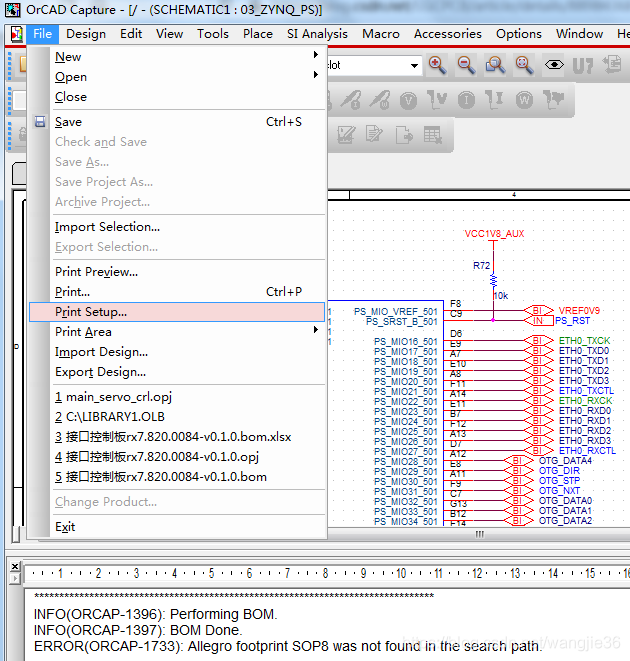Click the table grid toolbar icon
Viewport: 630px width, 661px height.
pyautogui.click(x=433, y=135)
